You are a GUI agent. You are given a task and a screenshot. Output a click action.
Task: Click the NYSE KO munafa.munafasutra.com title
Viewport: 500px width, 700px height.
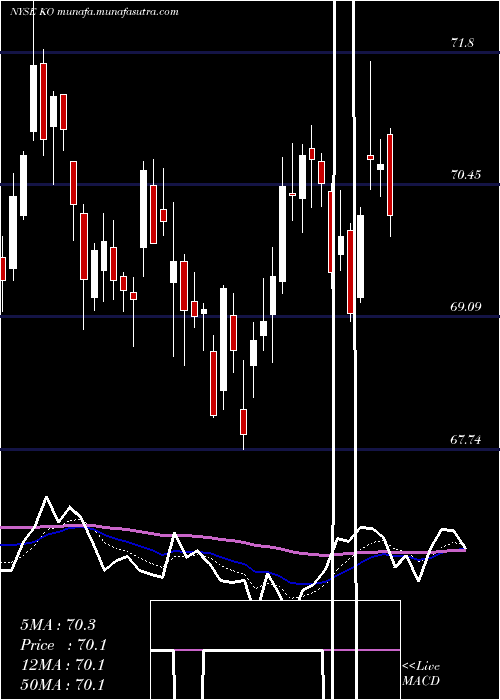point(94,12)
